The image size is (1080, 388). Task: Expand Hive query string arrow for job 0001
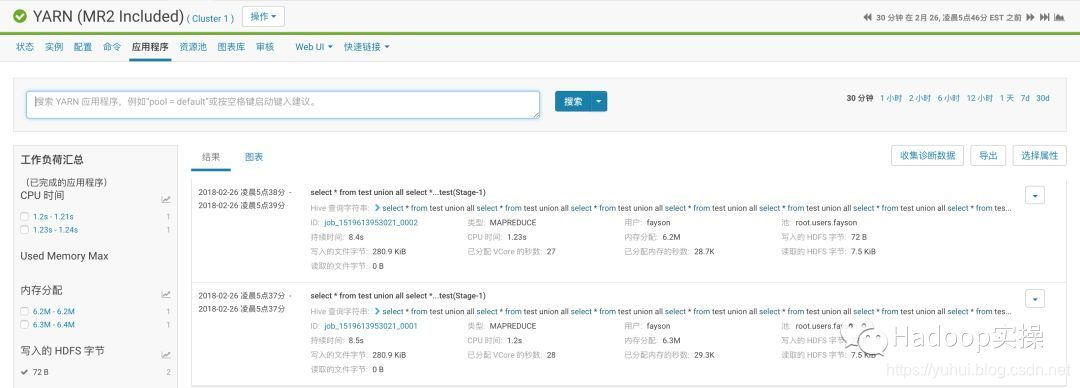[377, 312]
